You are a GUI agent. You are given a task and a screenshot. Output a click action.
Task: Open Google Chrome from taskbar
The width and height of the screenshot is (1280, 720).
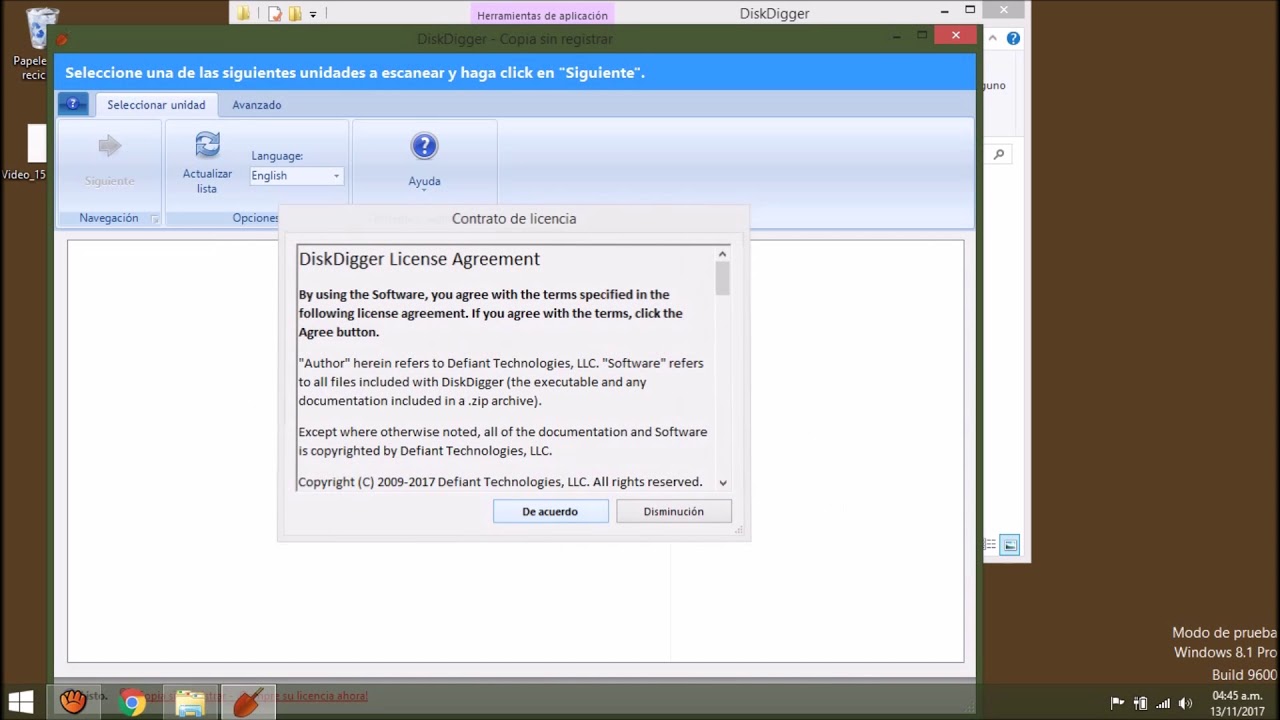coord(132,703)
